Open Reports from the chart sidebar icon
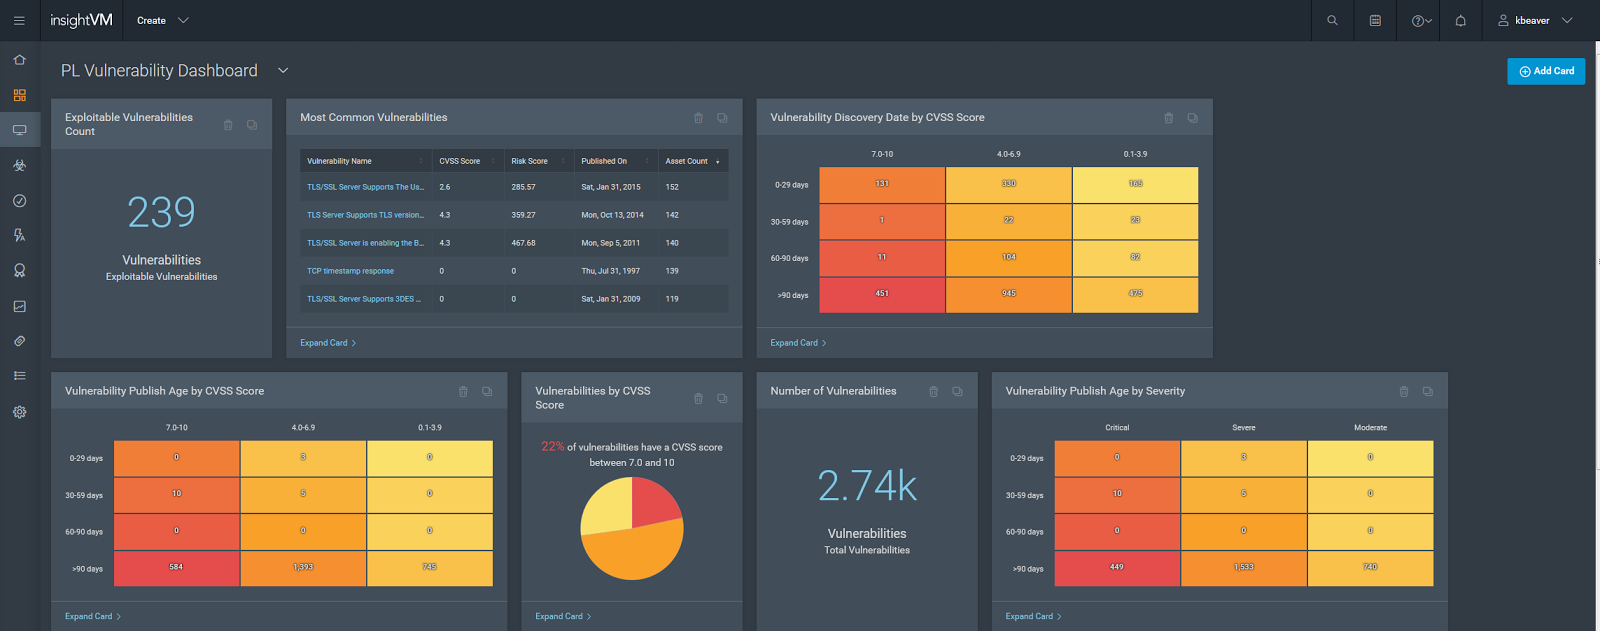1600x631 pixels. (19, 306)
